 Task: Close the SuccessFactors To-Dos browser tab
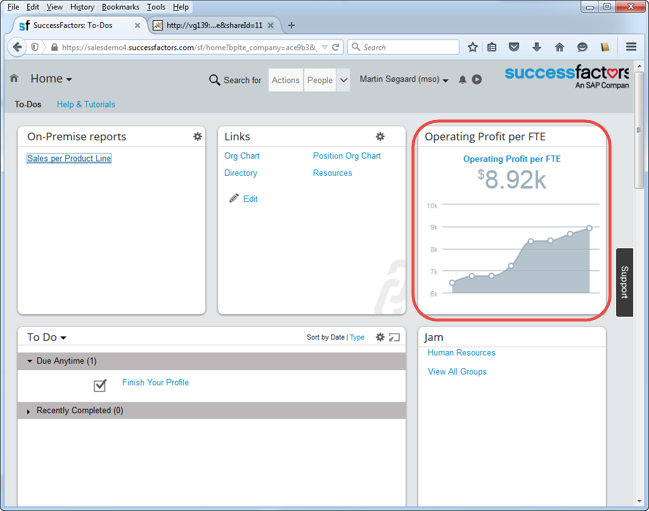[x=137, y=25]
